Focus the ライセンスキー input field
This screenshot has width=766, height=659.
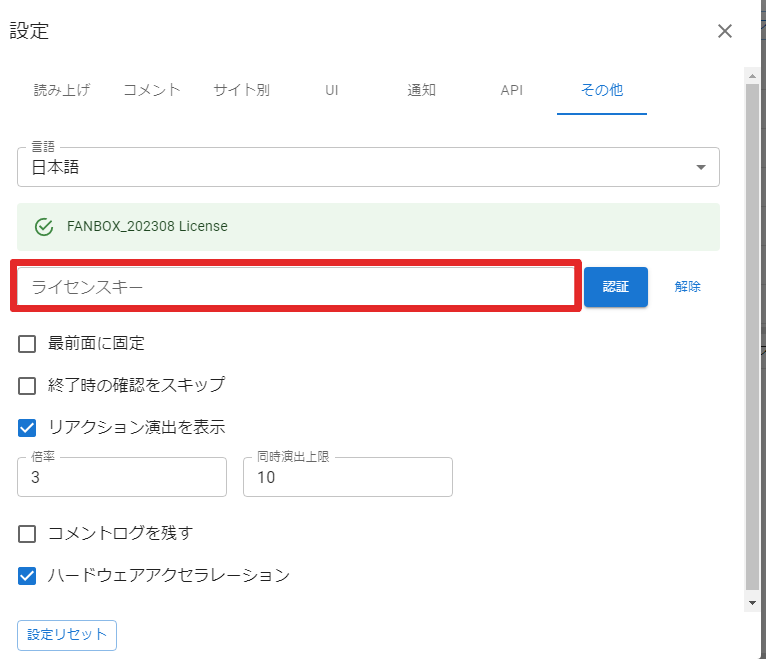pos(296,287)
